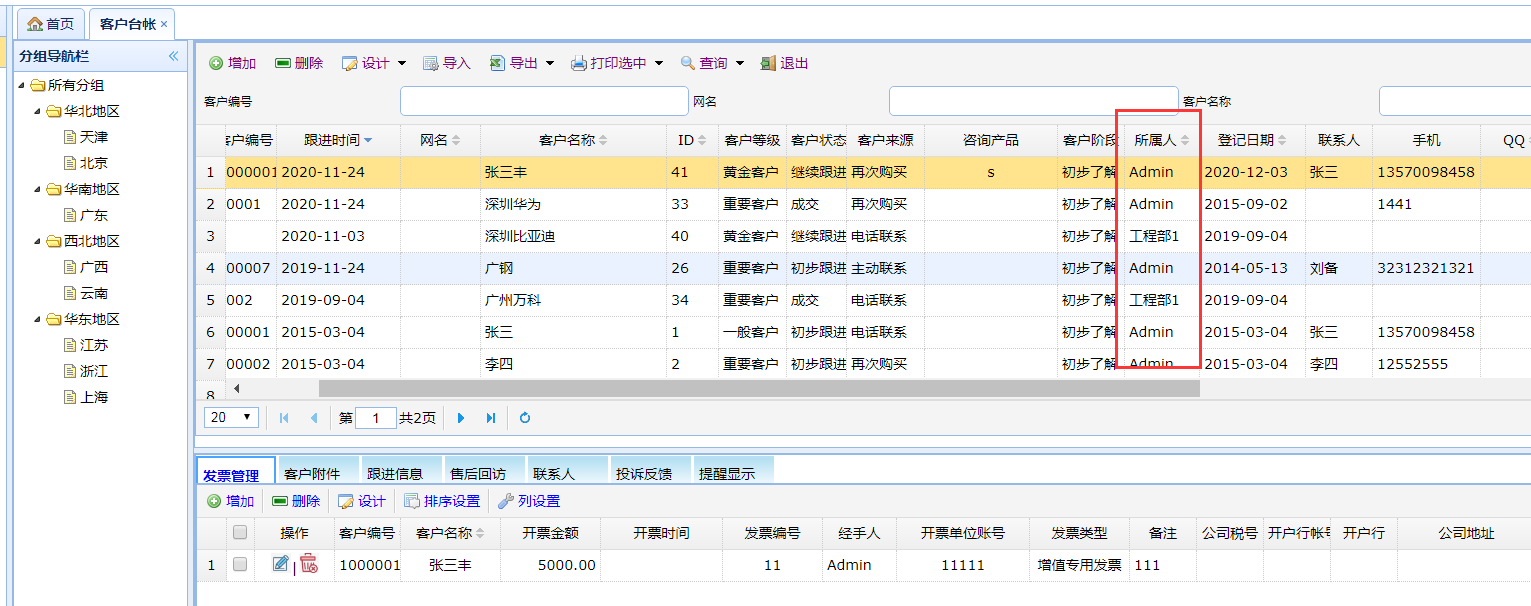Sort by ID column header
The height and width of the screenshot is (606, 1531).
click(x=692, y=140)
